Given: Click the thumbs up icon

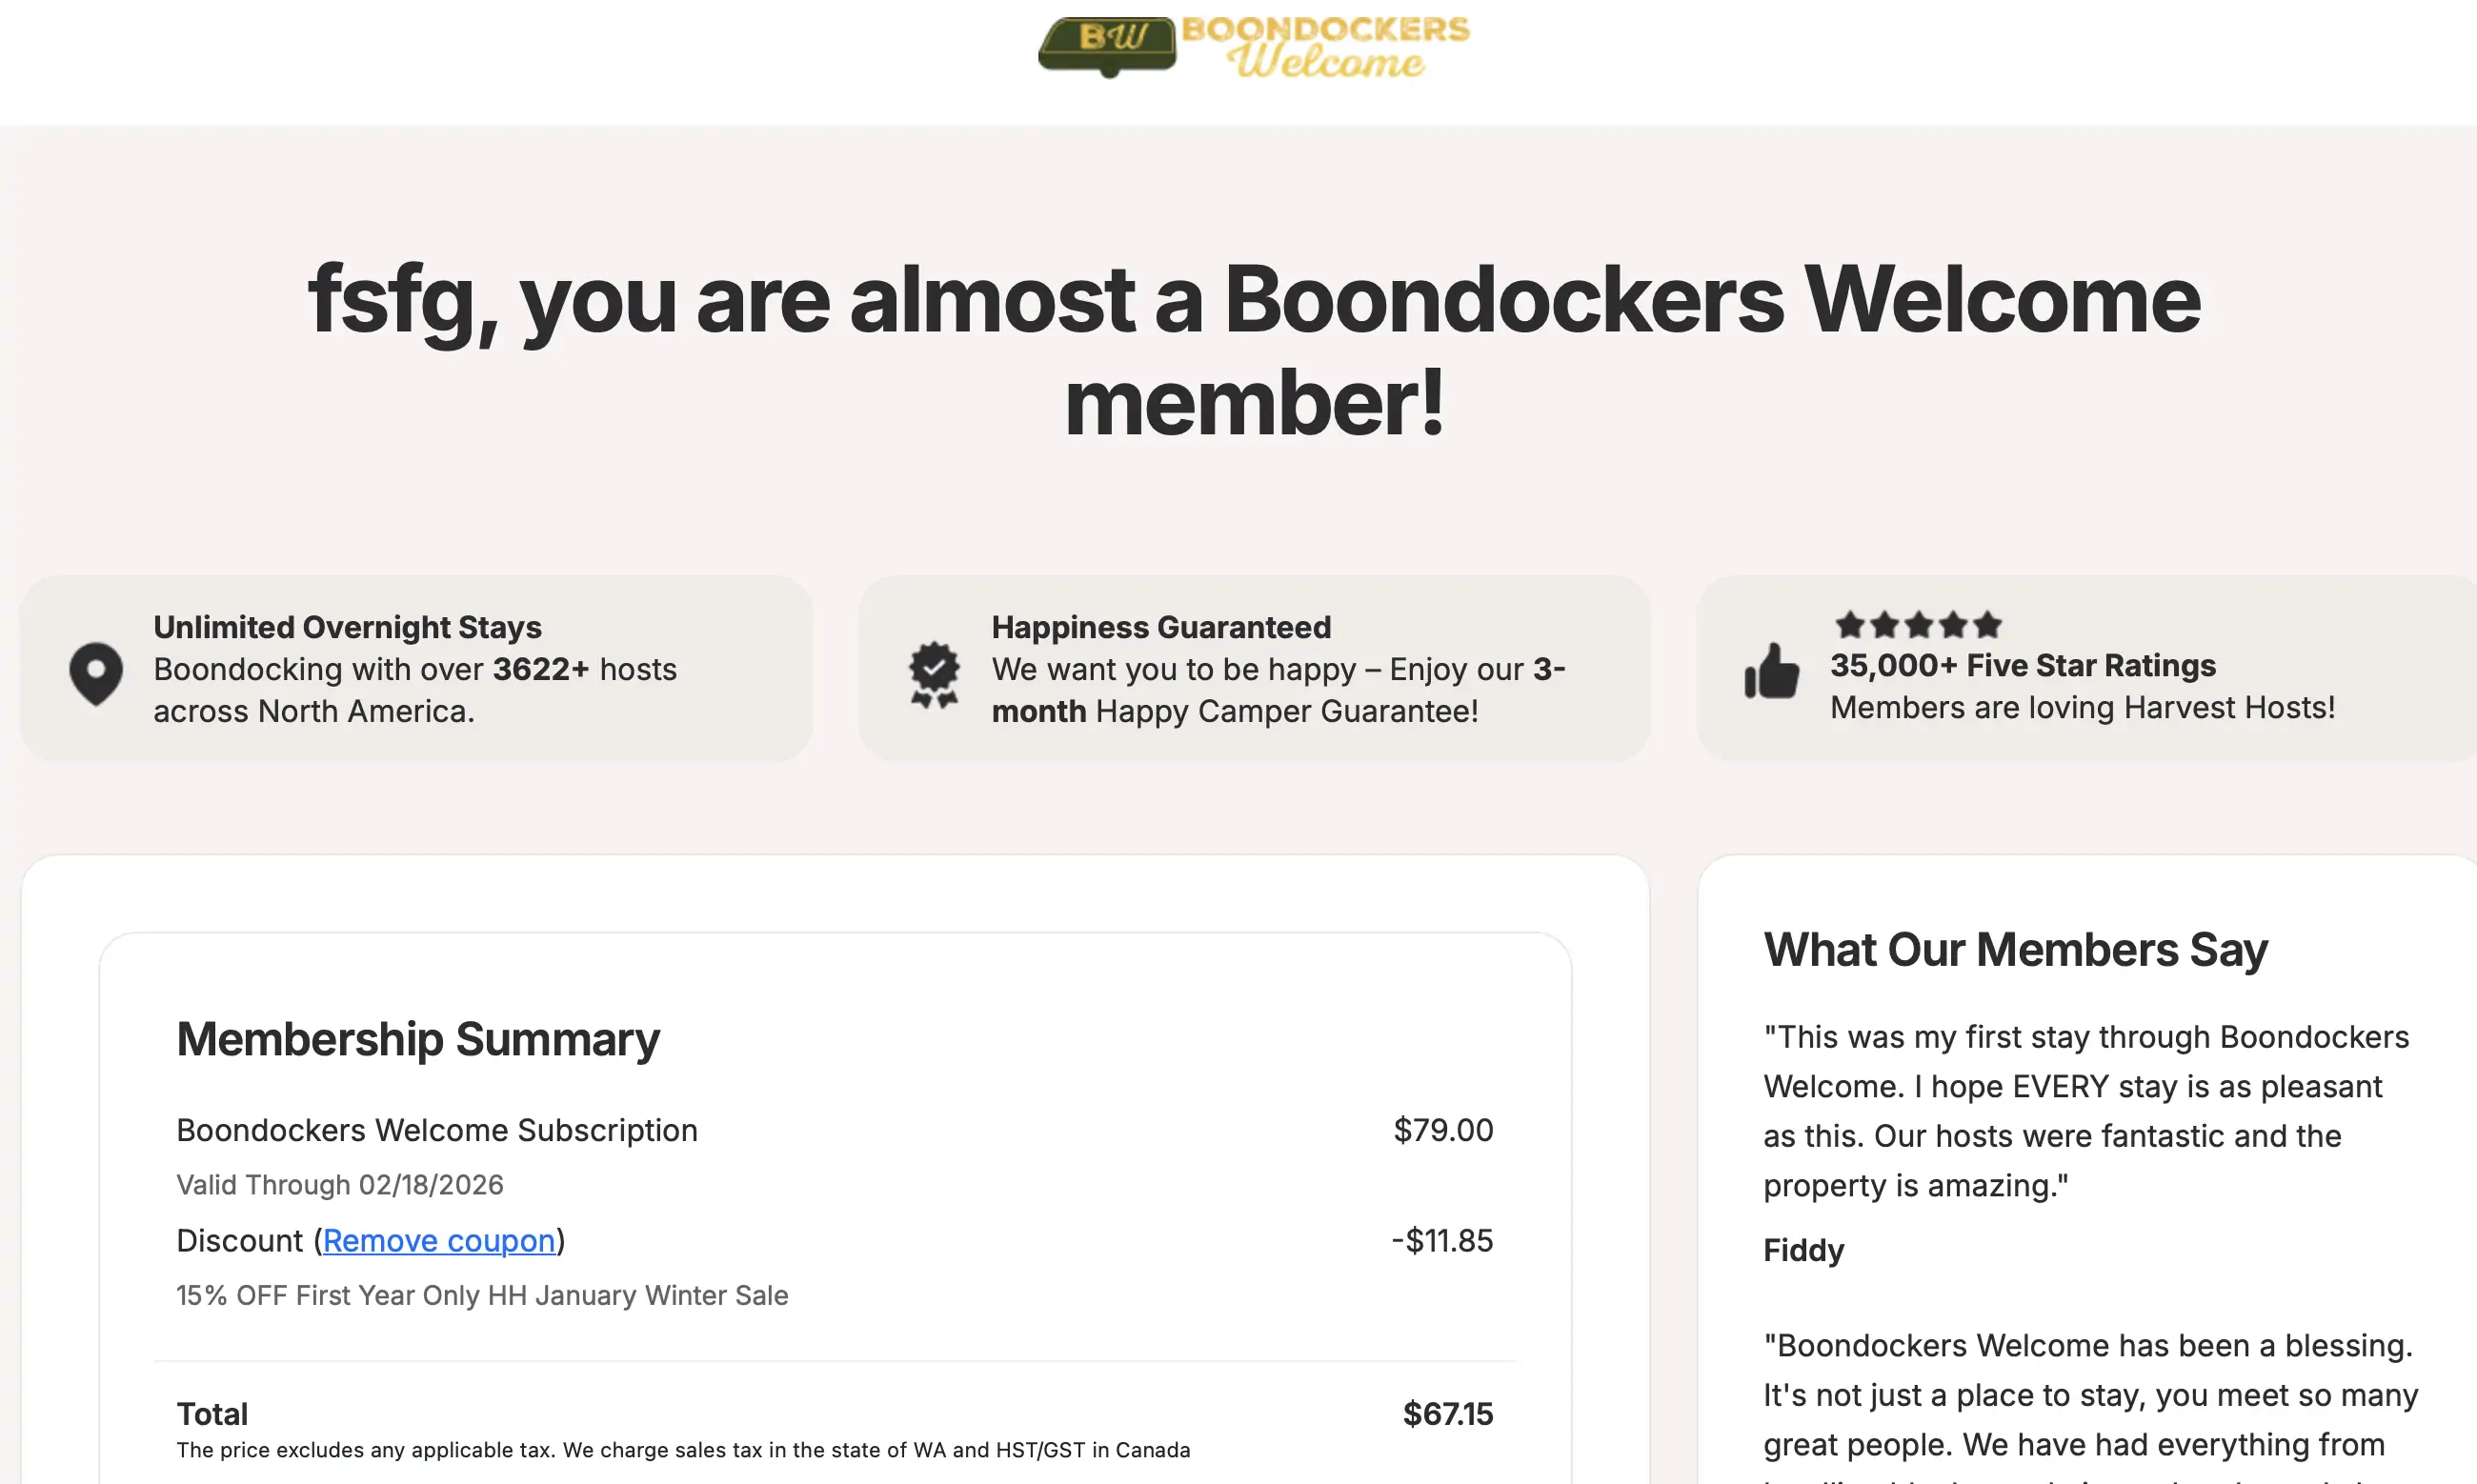Looking at the screenshot, I should click(x=1772, y=671).
